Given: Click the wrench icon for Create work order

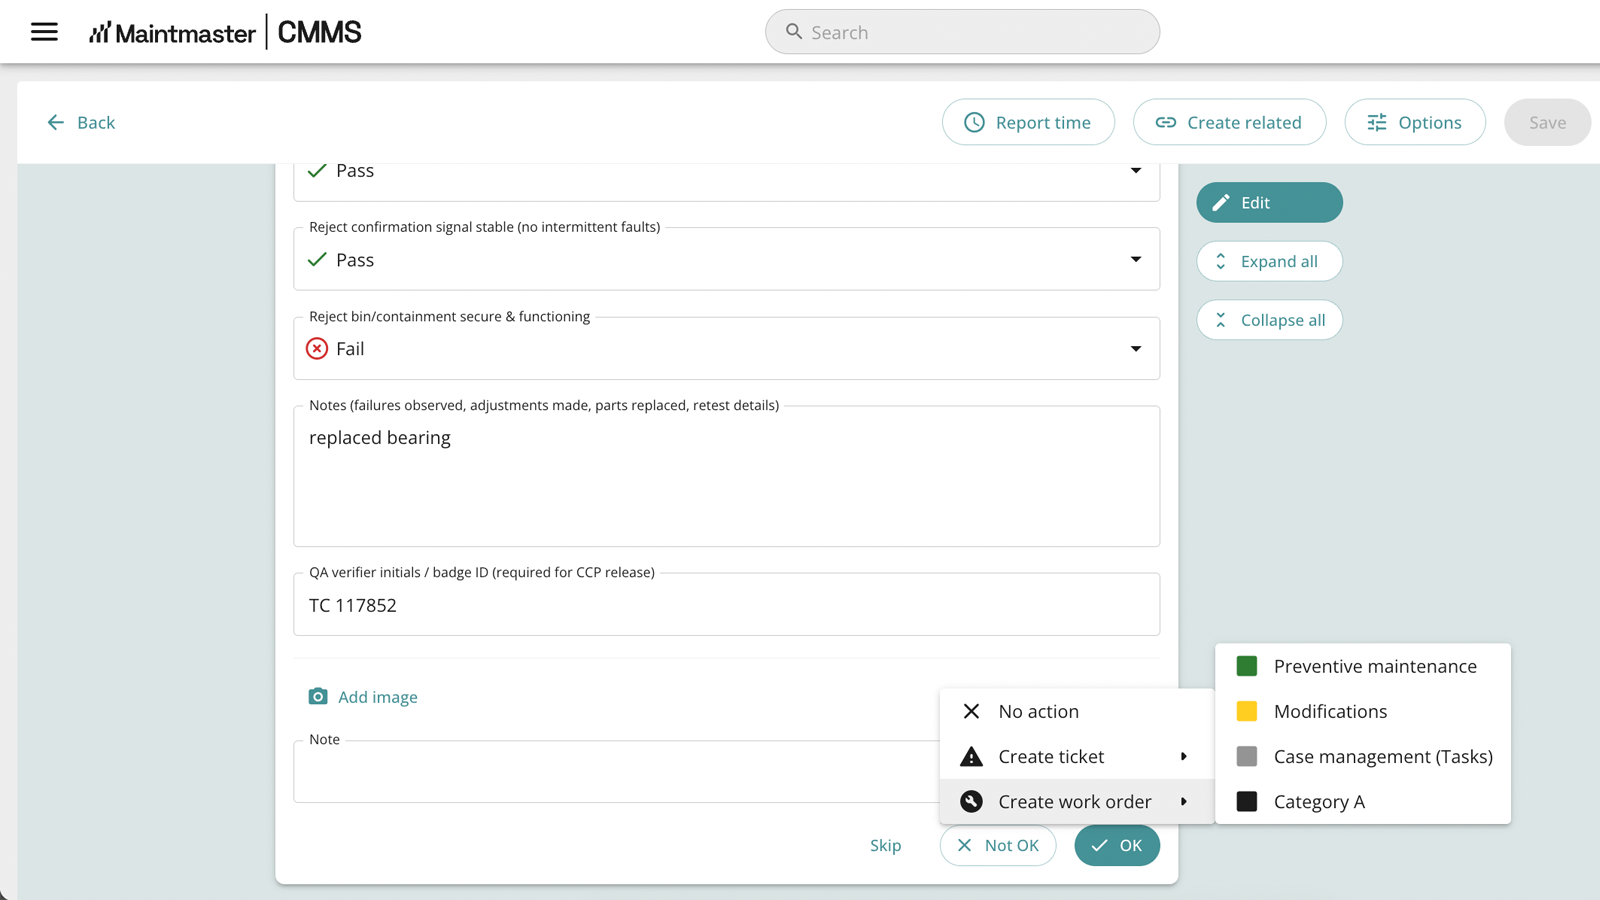Looking at the screenshot, I should tap(971, 801).
